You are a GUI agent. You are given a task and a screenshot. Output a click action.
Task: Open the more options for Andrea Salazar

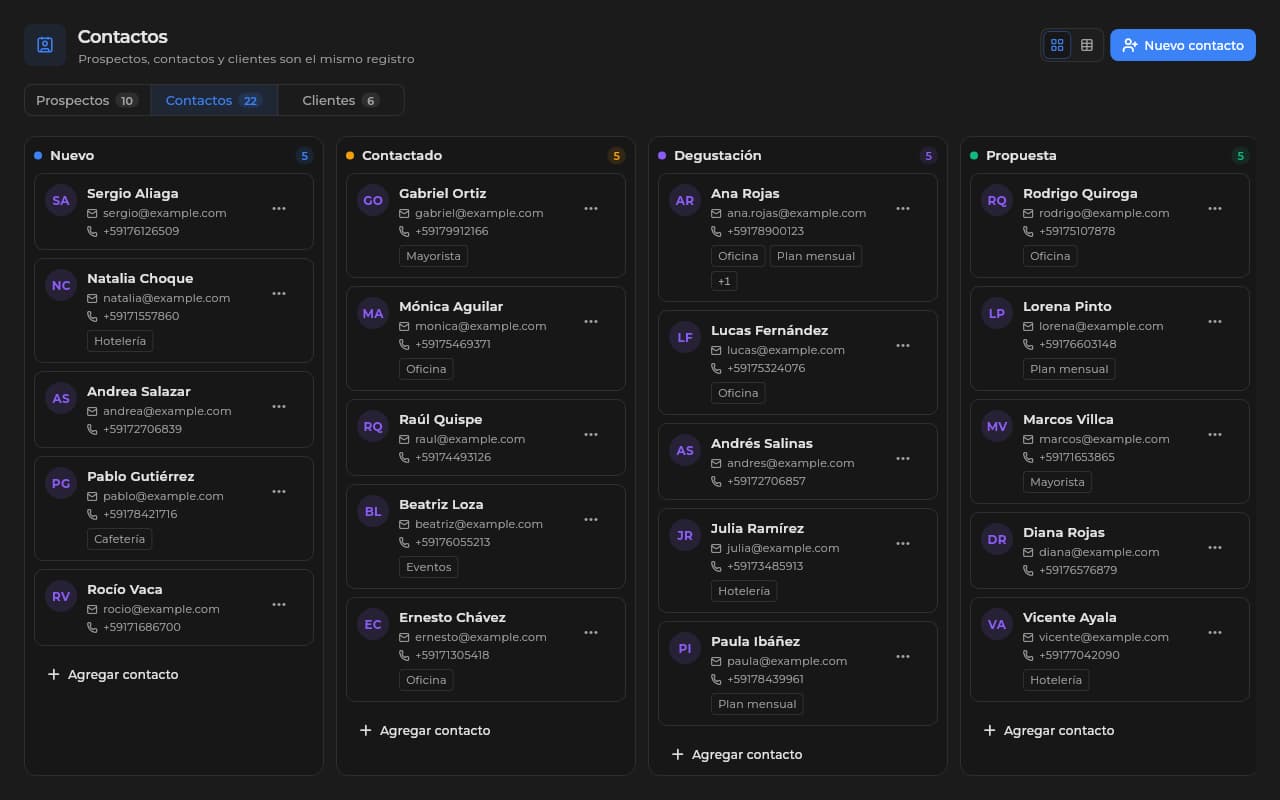279,406
